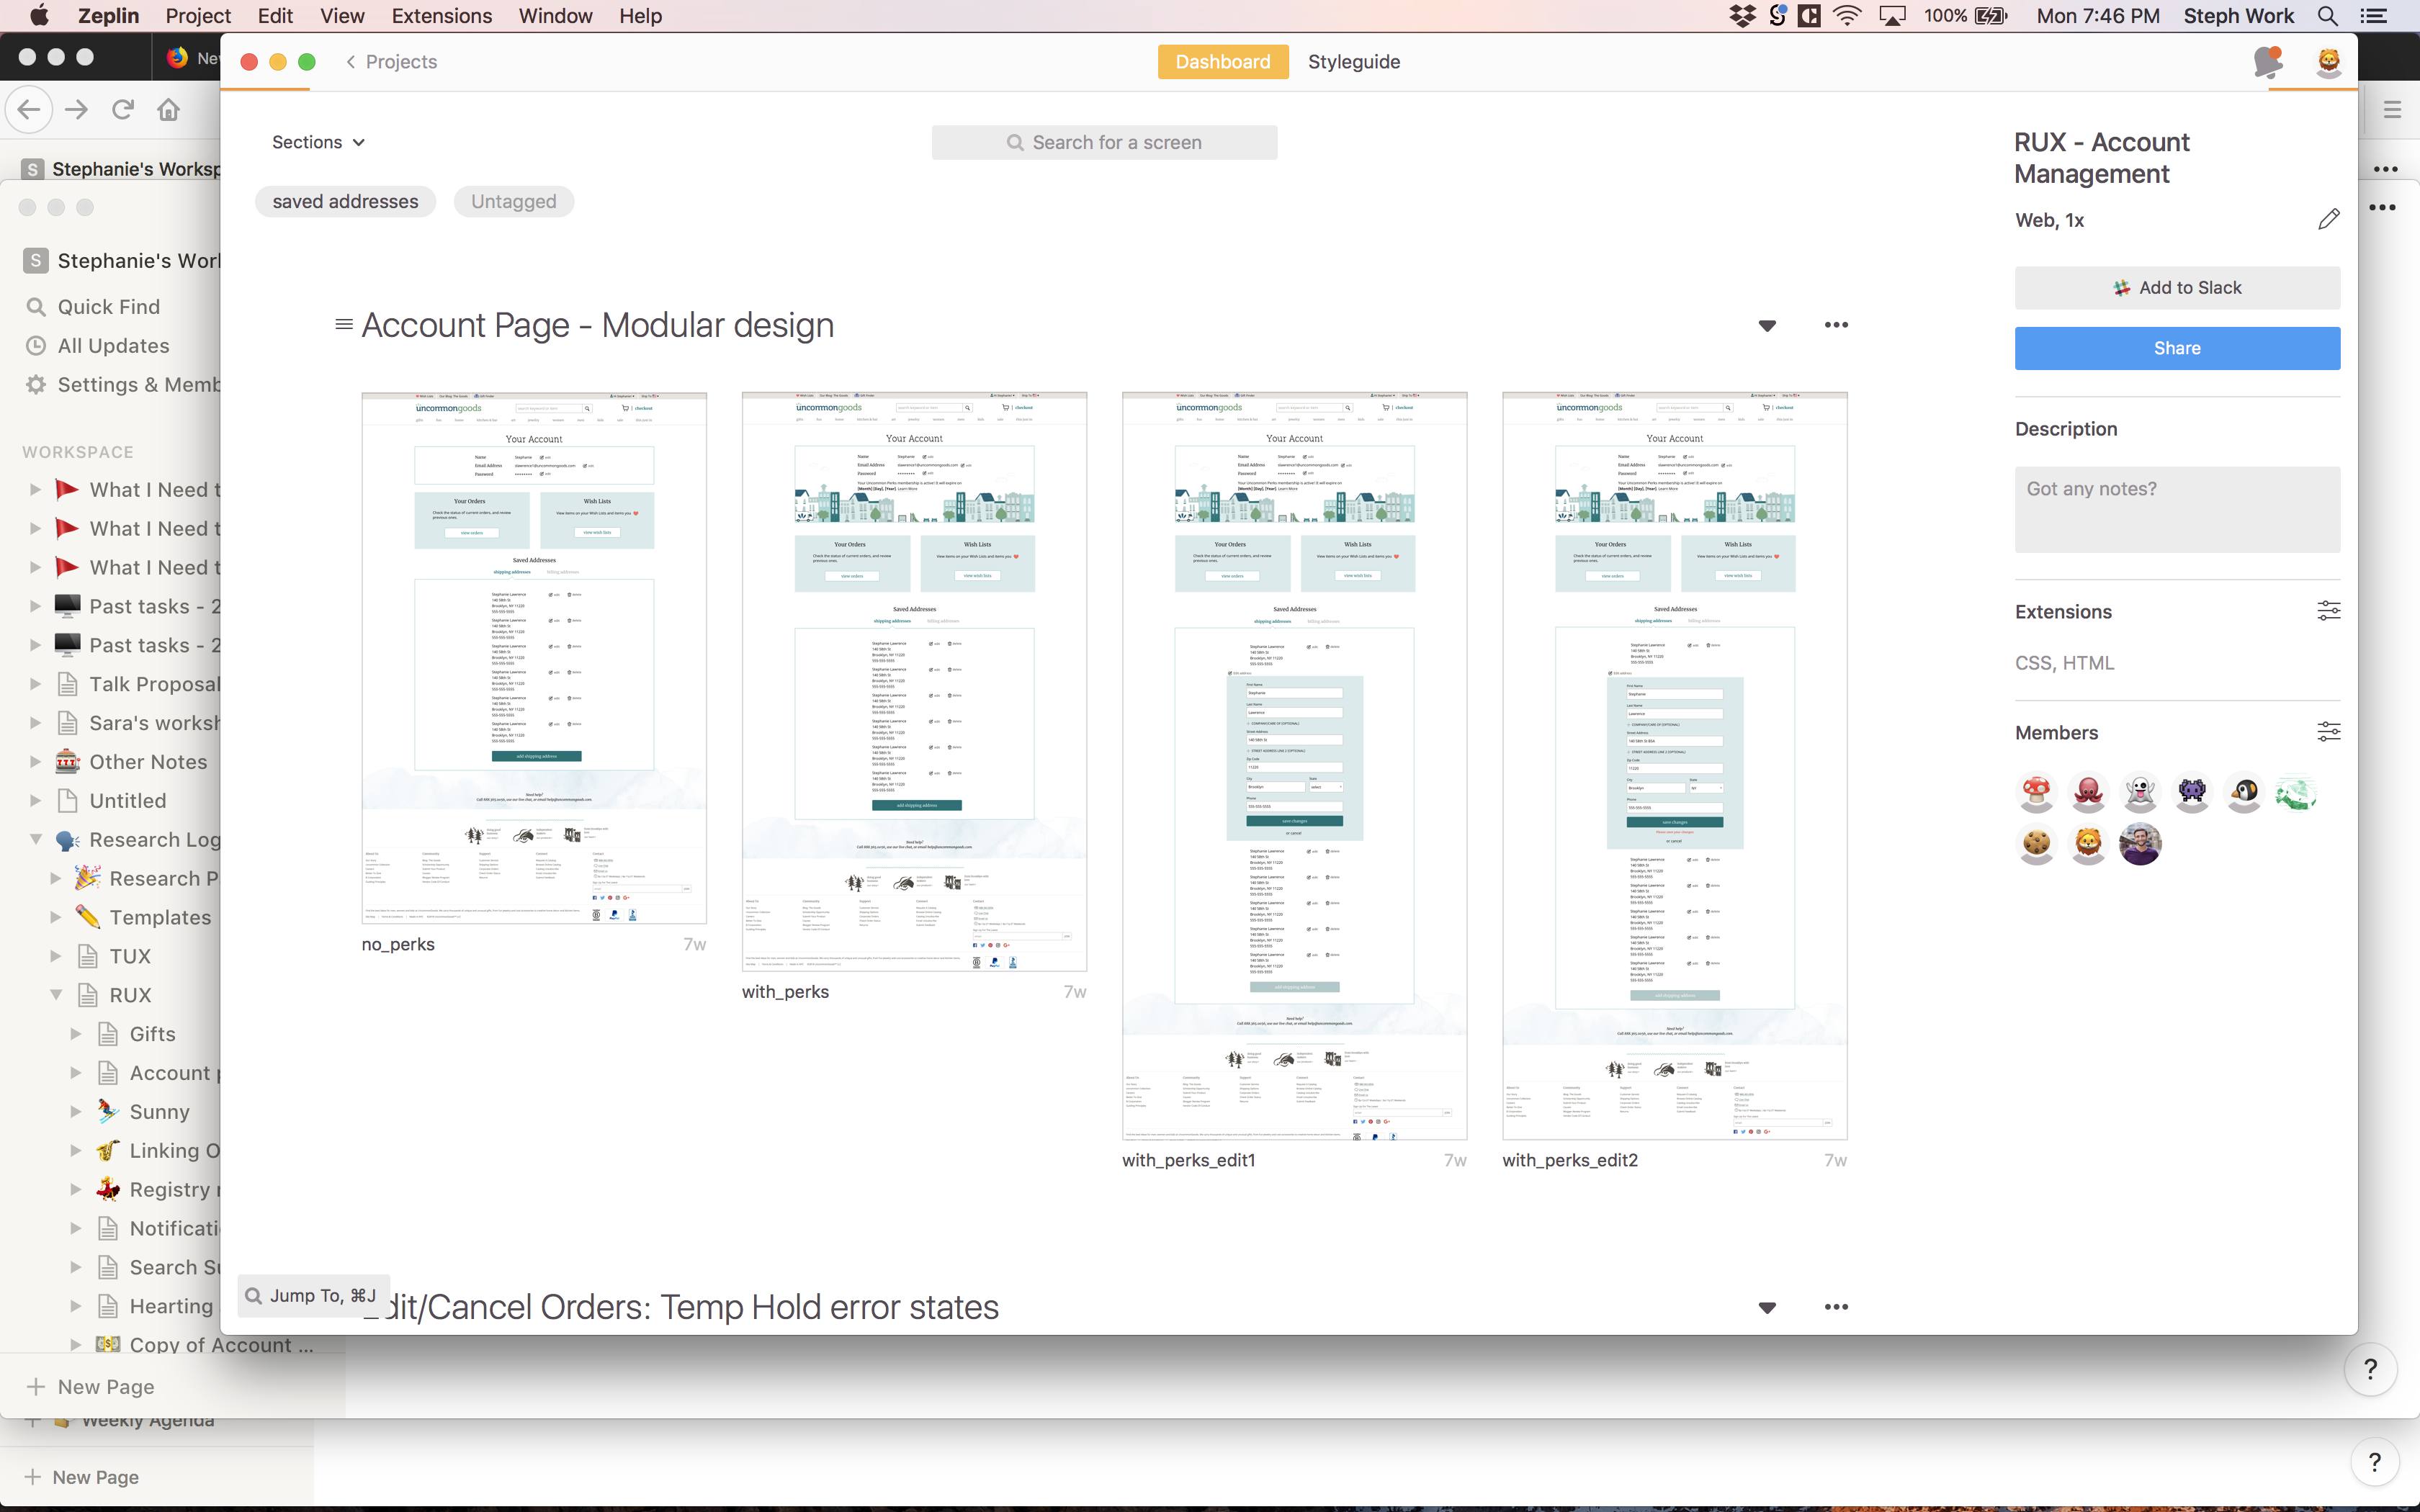The width and height of the screenshot is (2420, 1512).
Task: Open the notifications bell icon
Action: [2267, 62]
